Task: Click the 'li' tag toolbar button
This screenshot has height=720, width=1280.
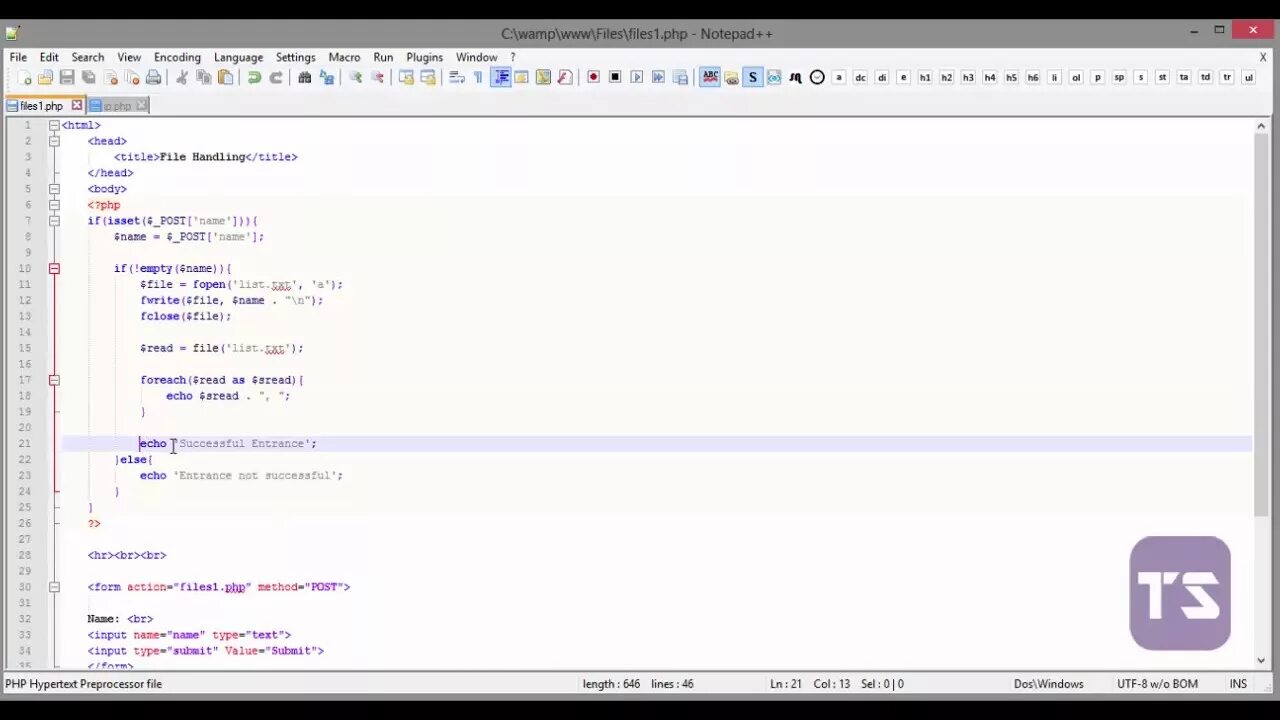Action: coord(1054,77)
